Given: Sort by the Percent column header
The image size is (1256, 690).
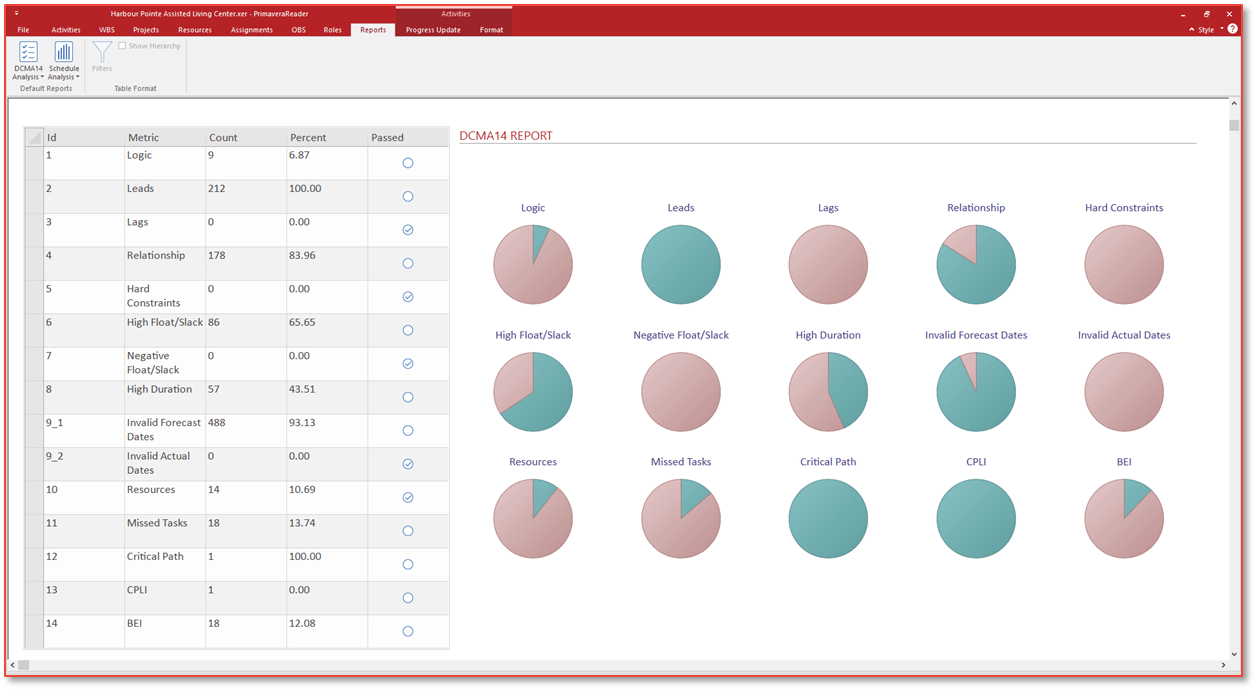Looking at the screenshot, I should (x=327, y=137).
